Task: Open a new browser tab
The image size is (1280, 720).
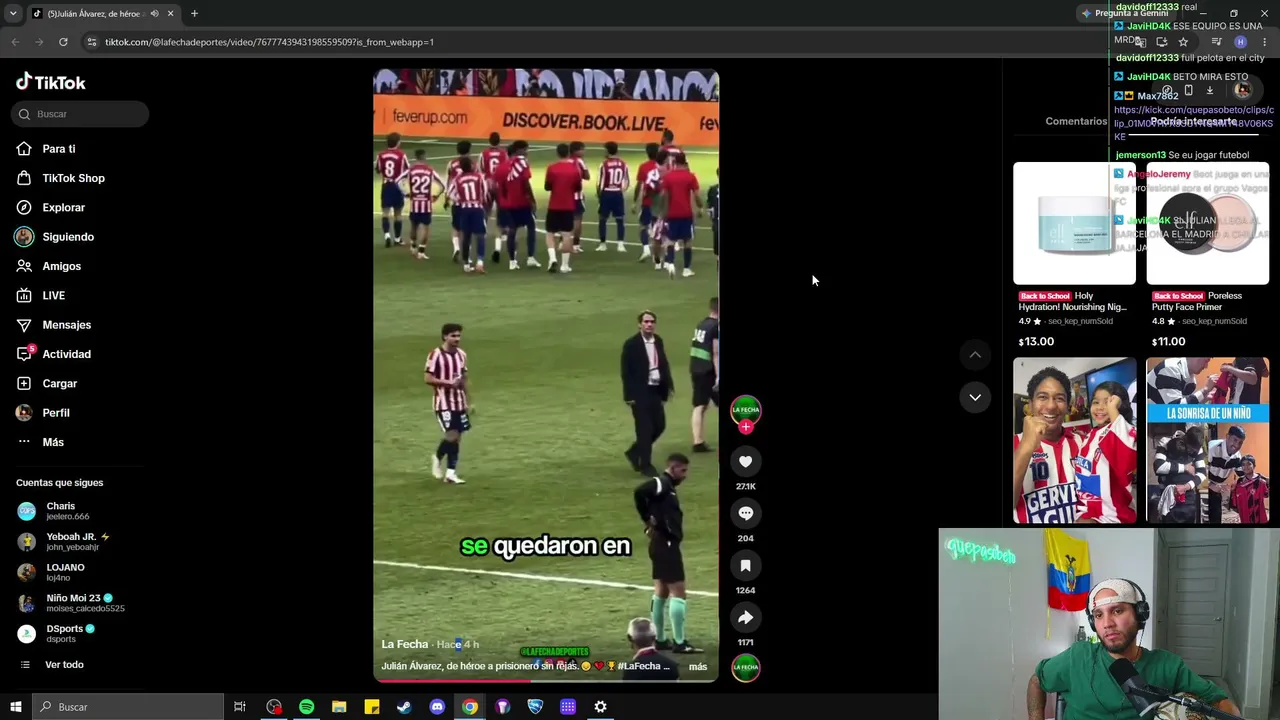Action: coord(194,14)
